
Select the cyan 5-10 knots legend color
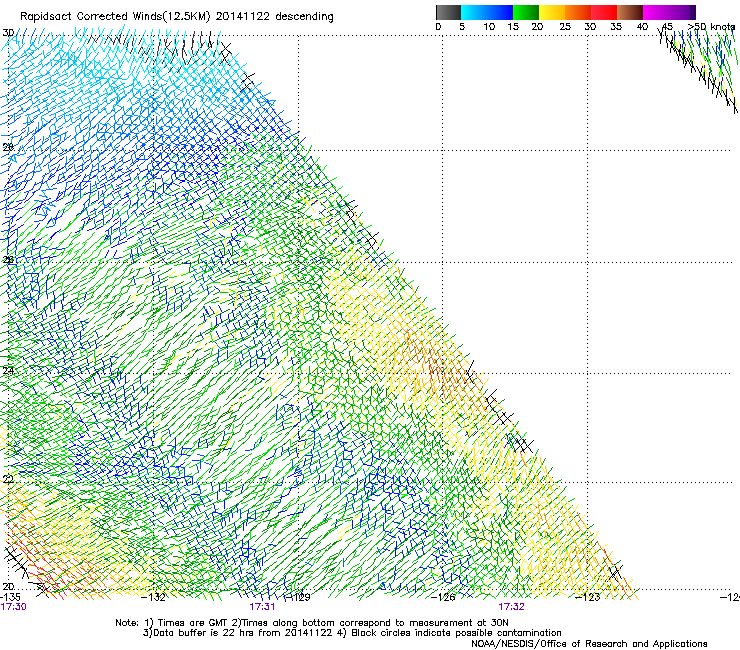point(473,12)
